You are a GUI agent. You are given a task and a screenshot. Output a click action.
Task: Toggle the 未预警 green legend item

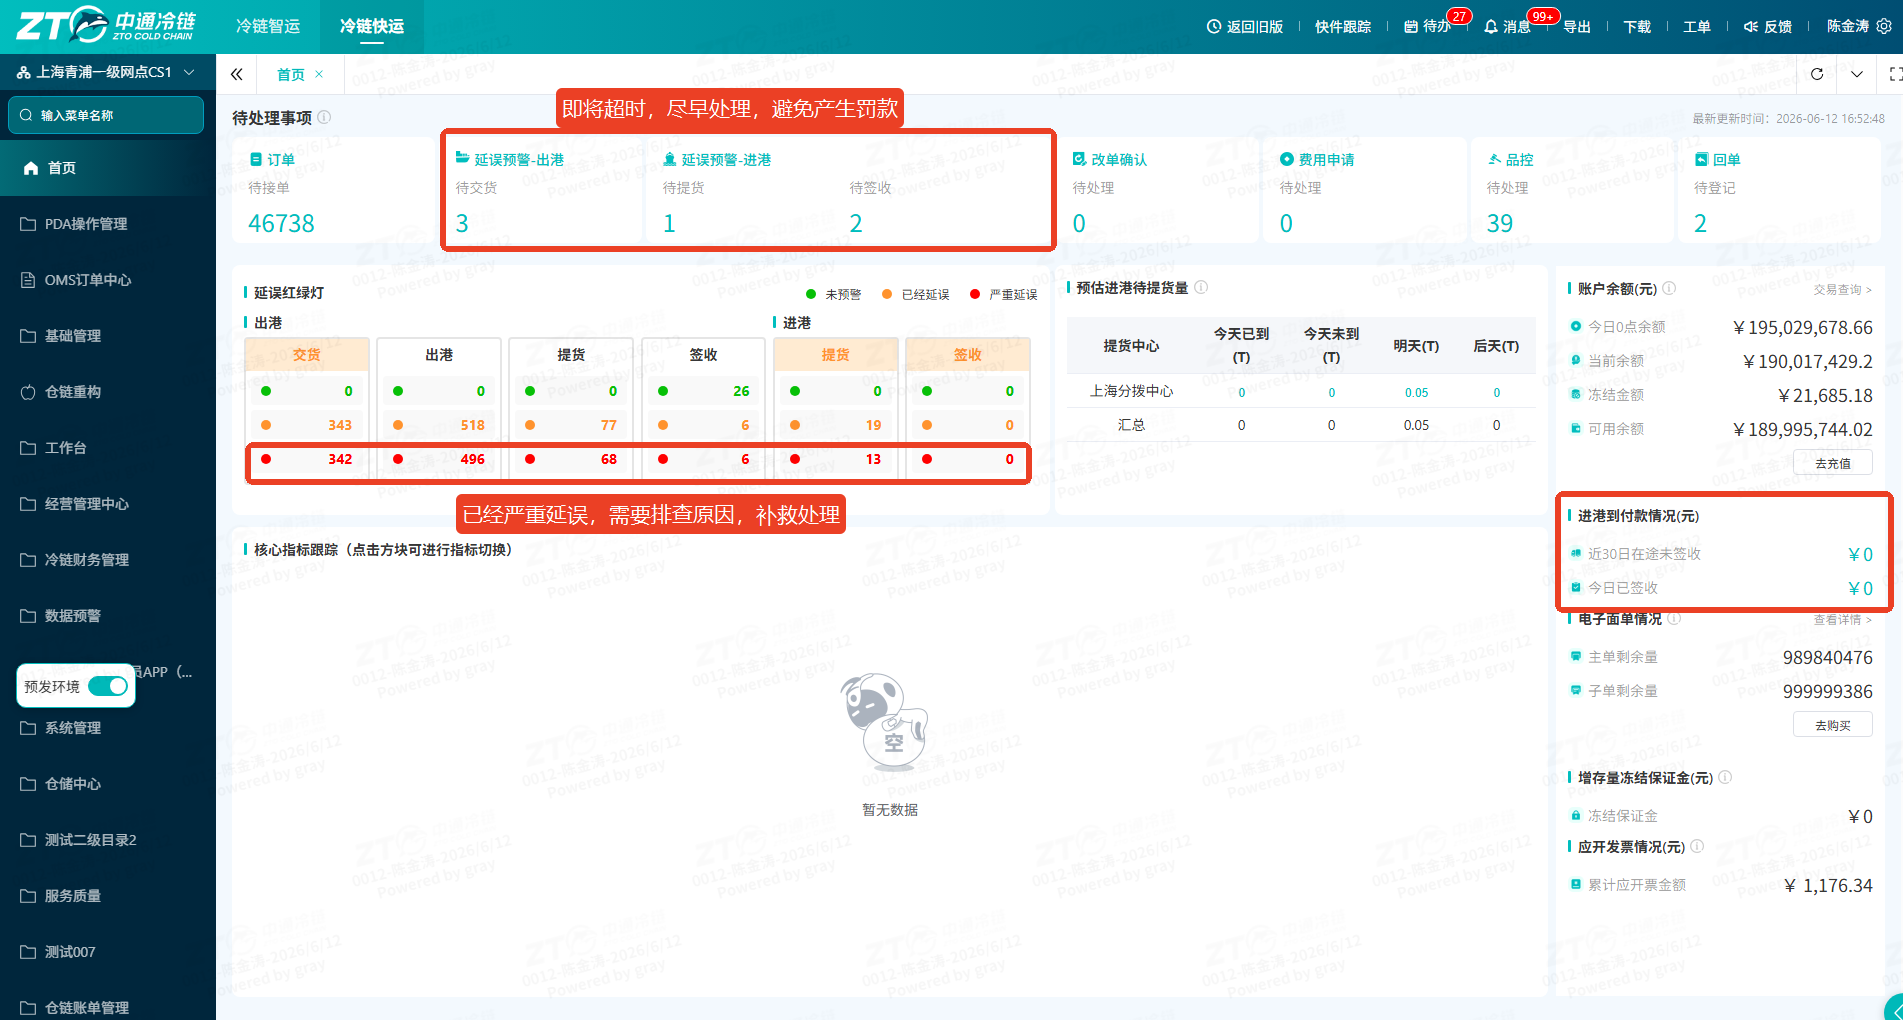pyautogui.click(x=834, y=294)
